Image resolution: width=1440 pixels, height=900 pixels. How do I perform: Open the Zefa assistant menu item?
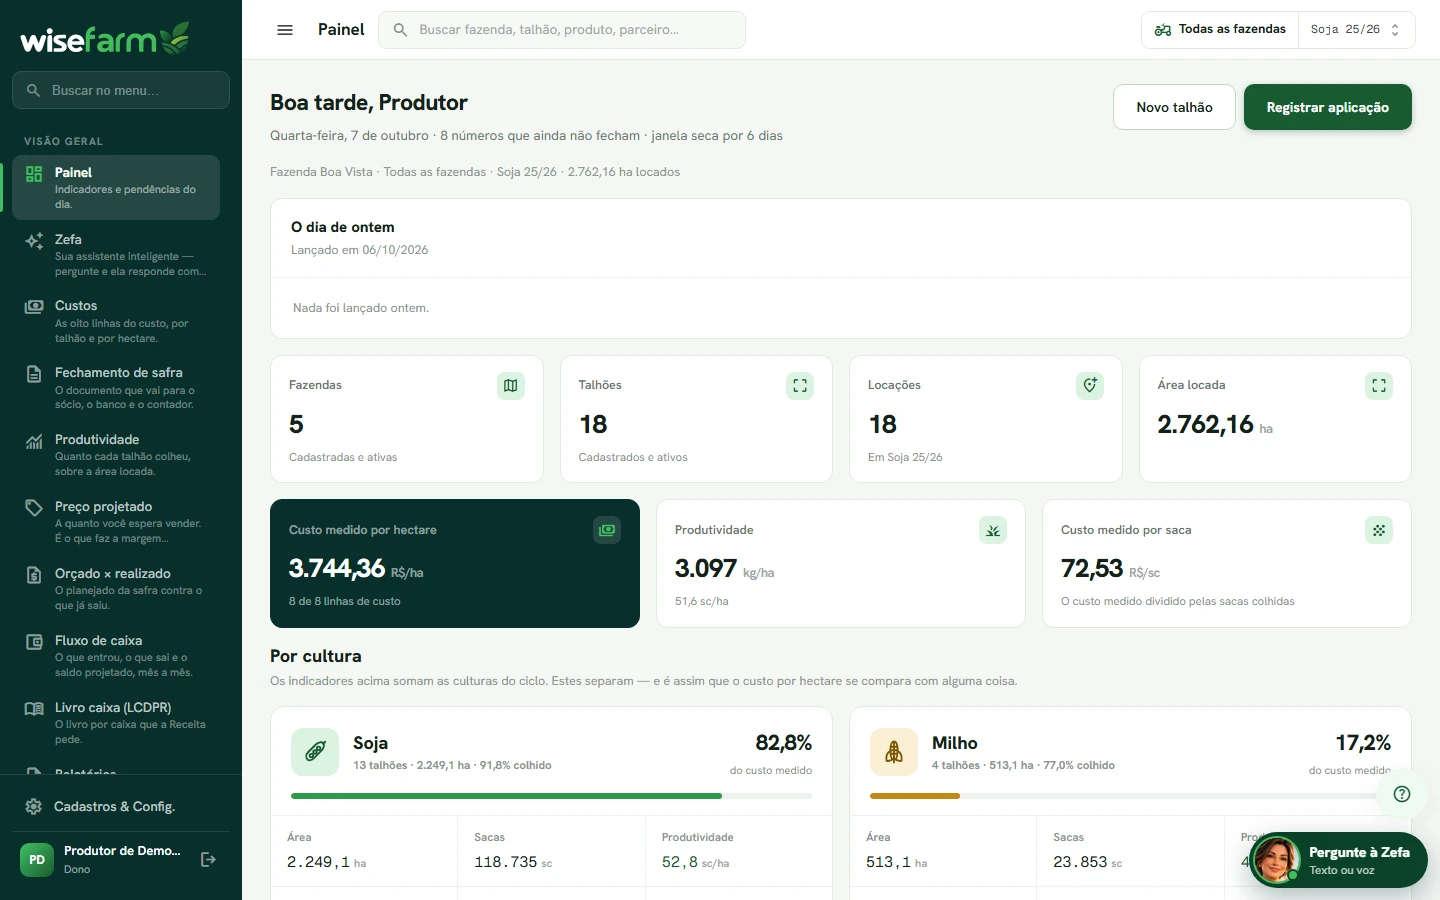pyautogui.click(x=116, y=254)
